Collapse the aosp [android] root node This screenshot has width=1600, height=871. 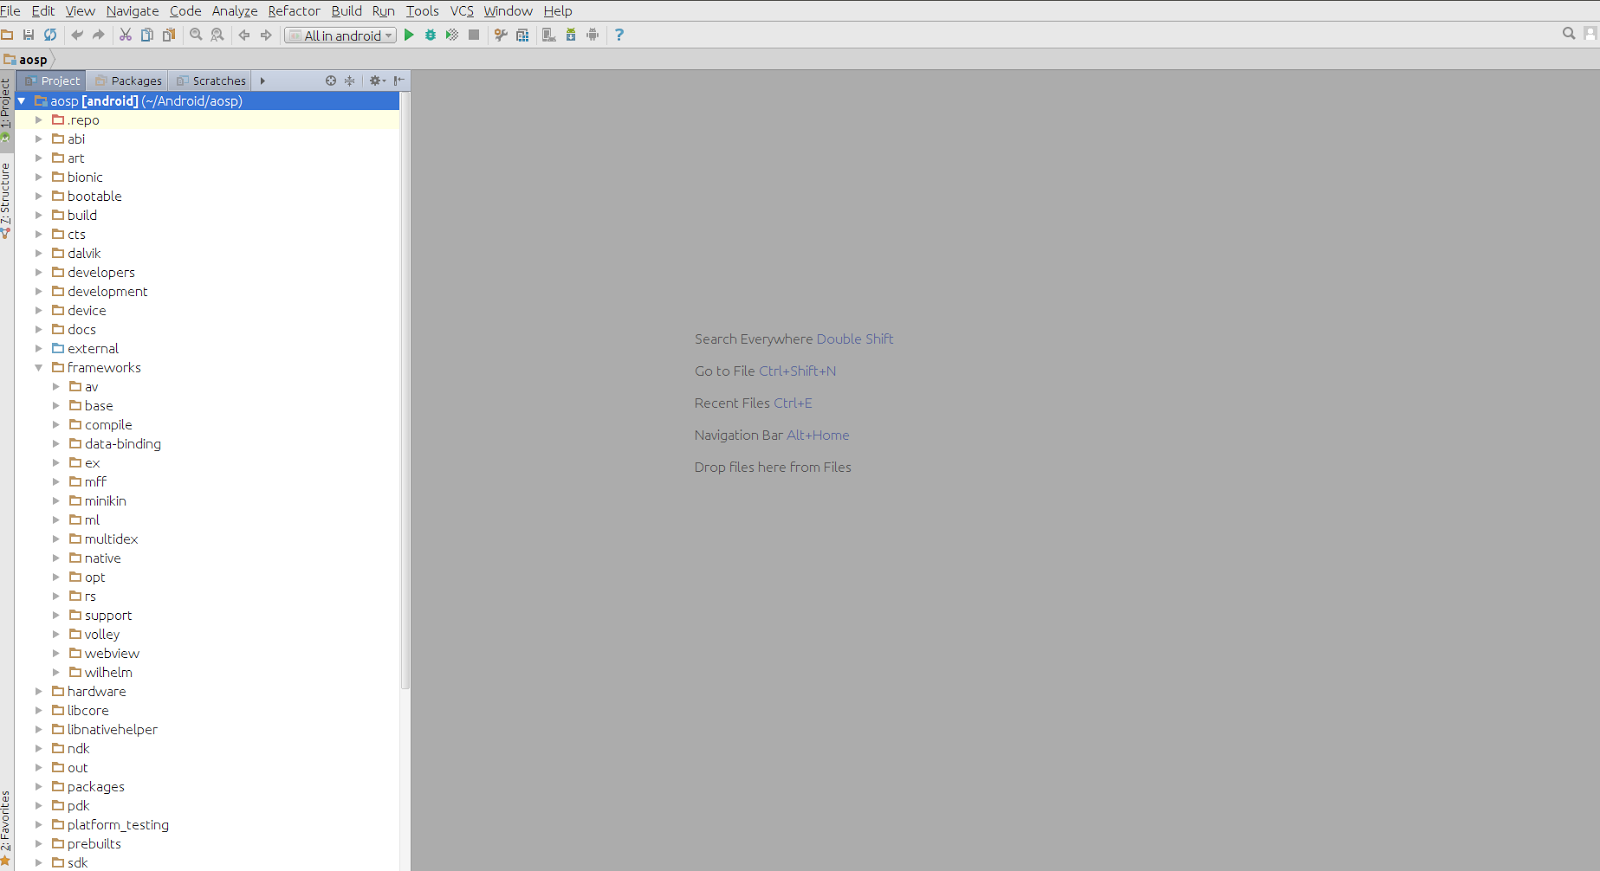(21, 101)
